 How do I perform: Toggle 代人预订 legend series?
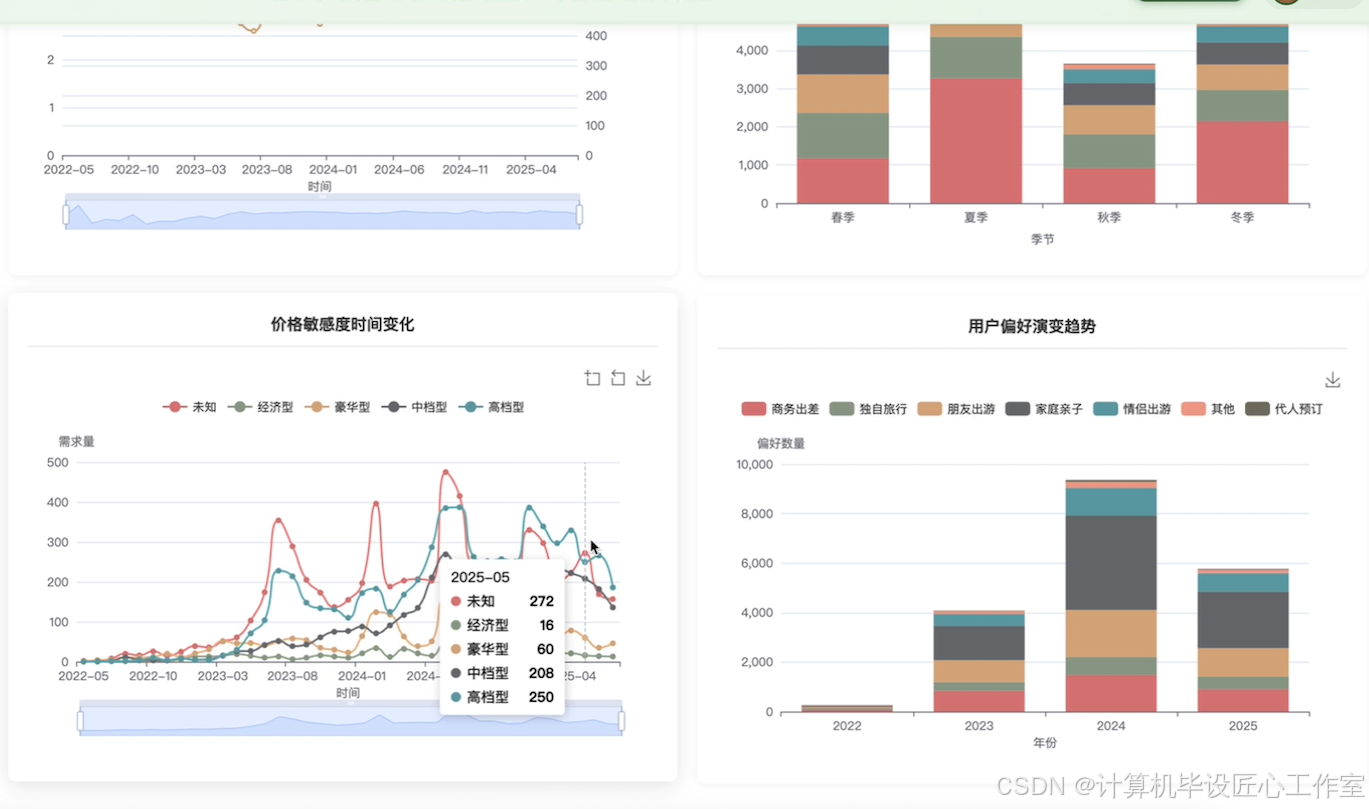tap(1284, 409)
